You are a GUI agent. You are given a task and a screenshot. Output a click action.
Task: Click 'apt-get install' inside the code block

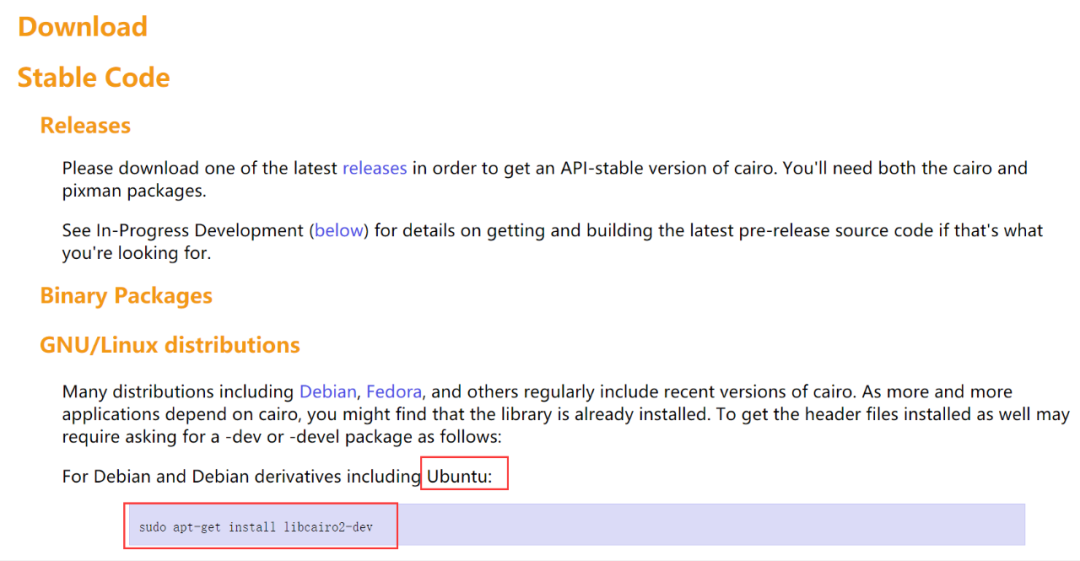(218, 526)
